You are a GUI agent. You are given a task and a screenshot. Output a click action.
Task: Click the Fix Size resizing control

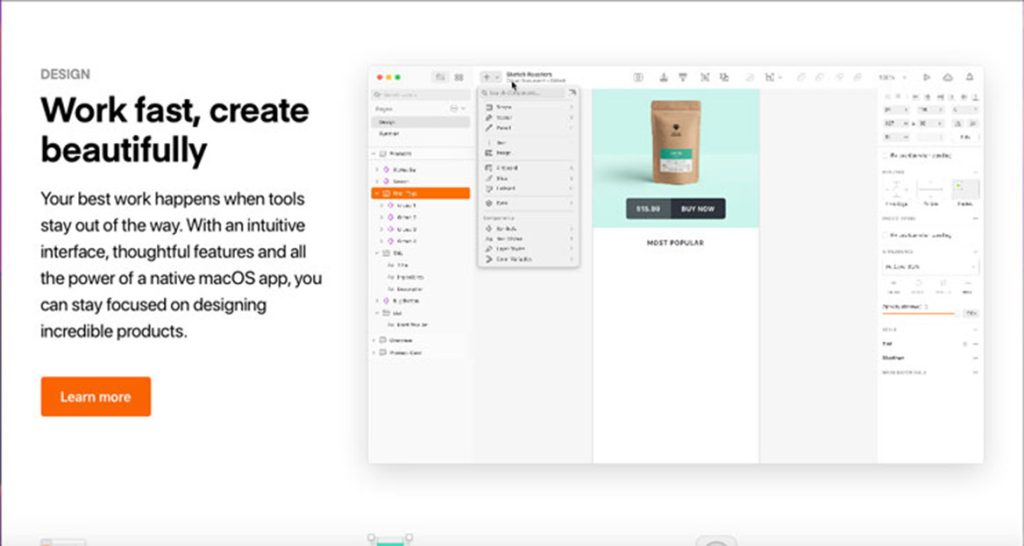[931, 190]
